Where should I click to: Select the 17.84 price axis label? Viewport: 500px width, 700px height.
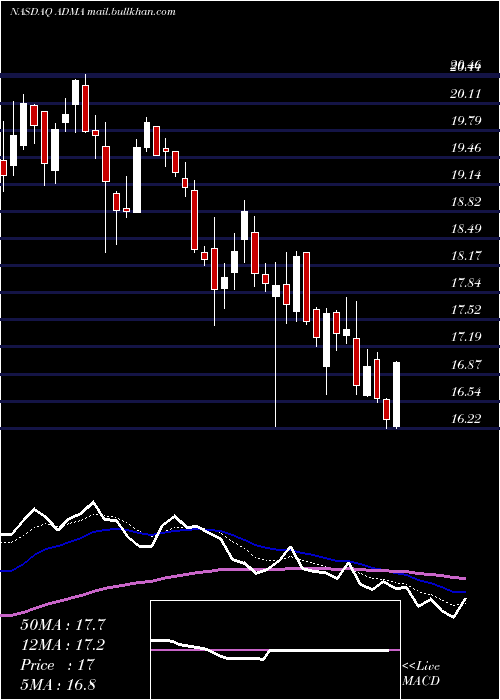pos(466,283)
